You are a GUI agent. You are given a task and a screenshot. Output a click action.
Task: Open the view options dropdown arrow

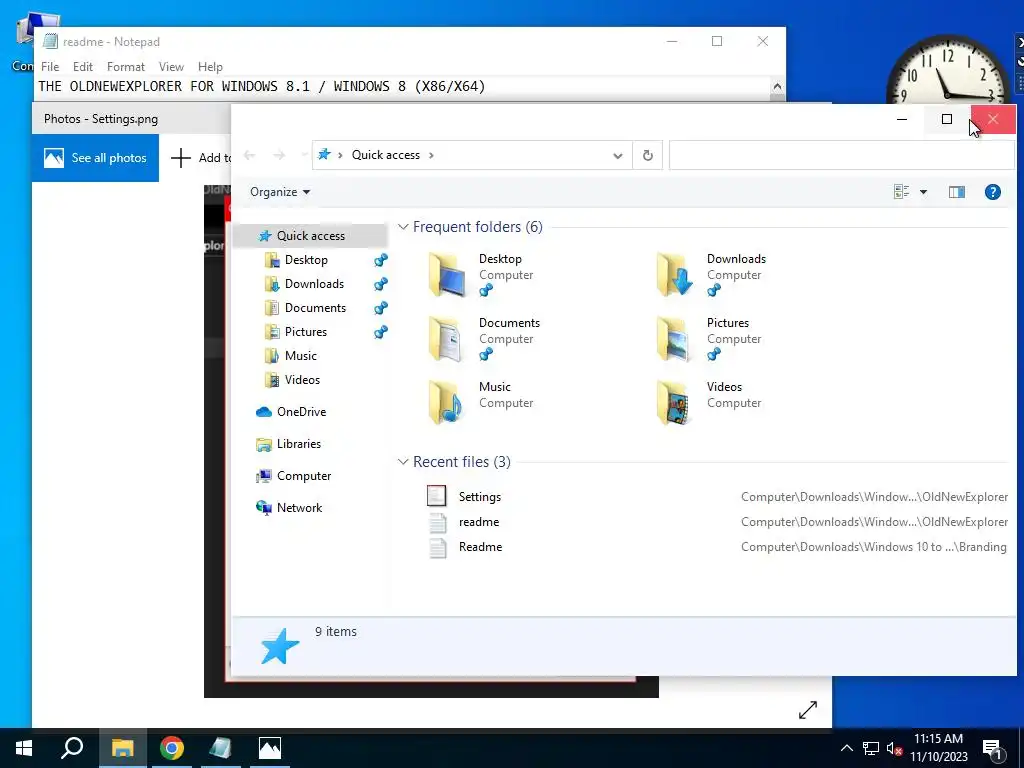coord(923,192)
